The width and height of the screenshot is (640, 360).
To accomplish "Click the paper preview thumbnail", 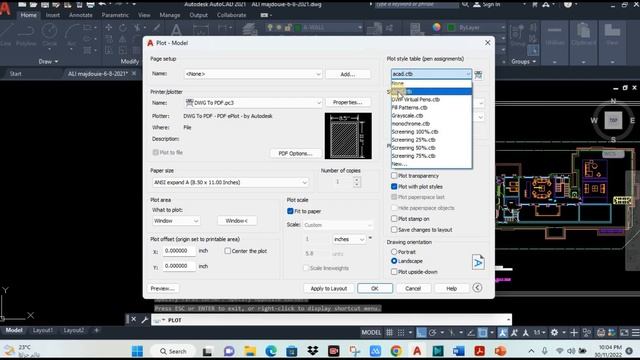I will click(x=348, y=136).
